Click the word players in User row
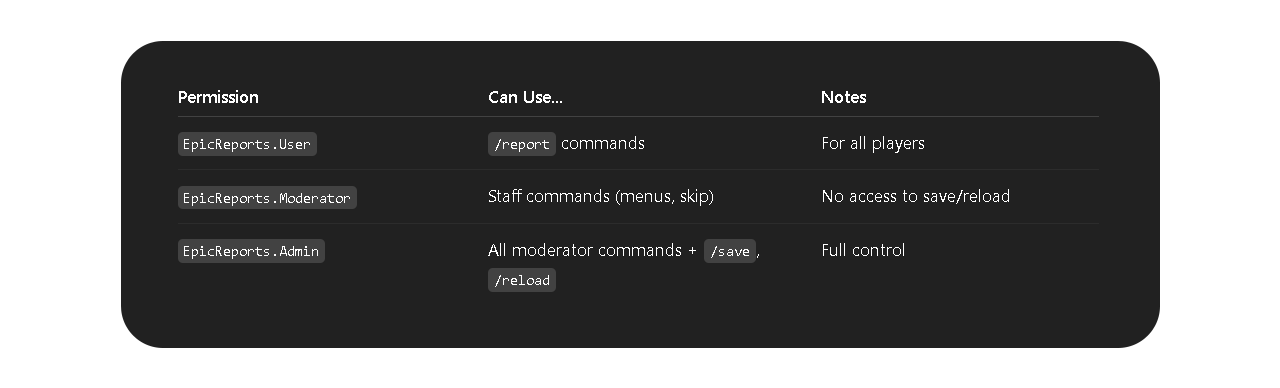Viewport: 1280px width, 388px height. pyautogui.click(x=898, y=143)
